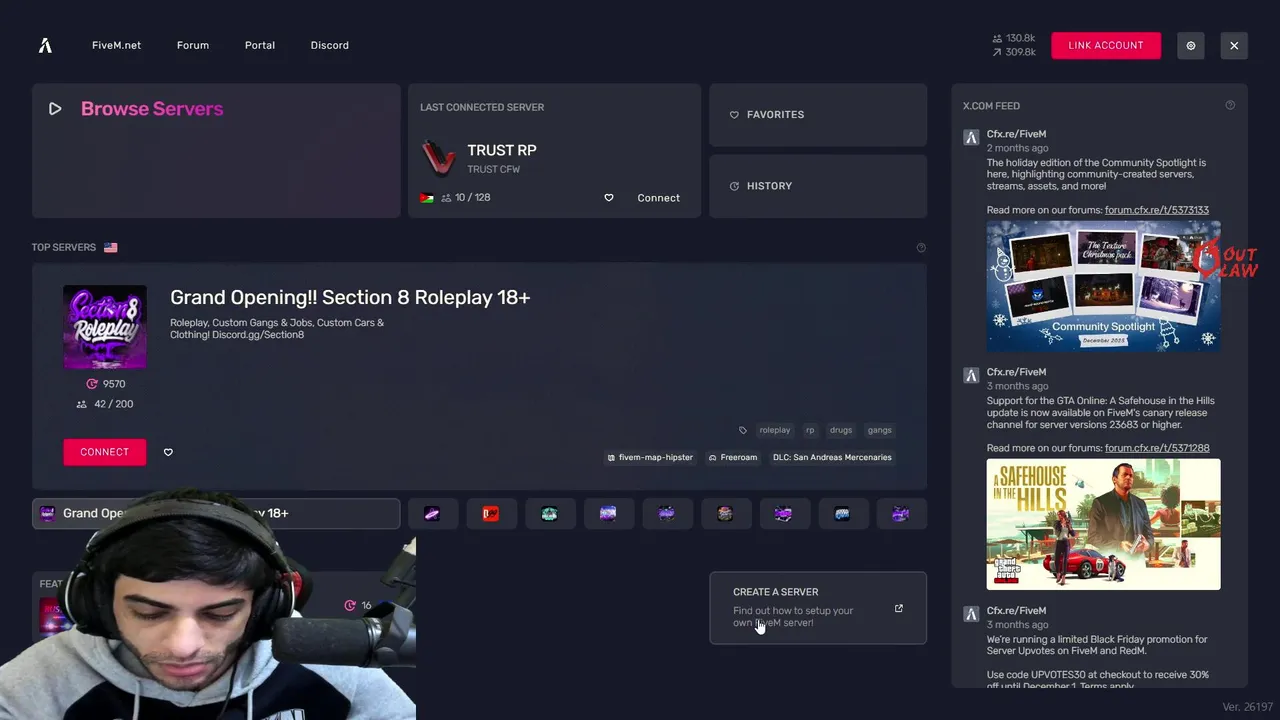This screenshot has height=720, width=1280.
Task: Open the HISTORY panel
Action: 818,186
